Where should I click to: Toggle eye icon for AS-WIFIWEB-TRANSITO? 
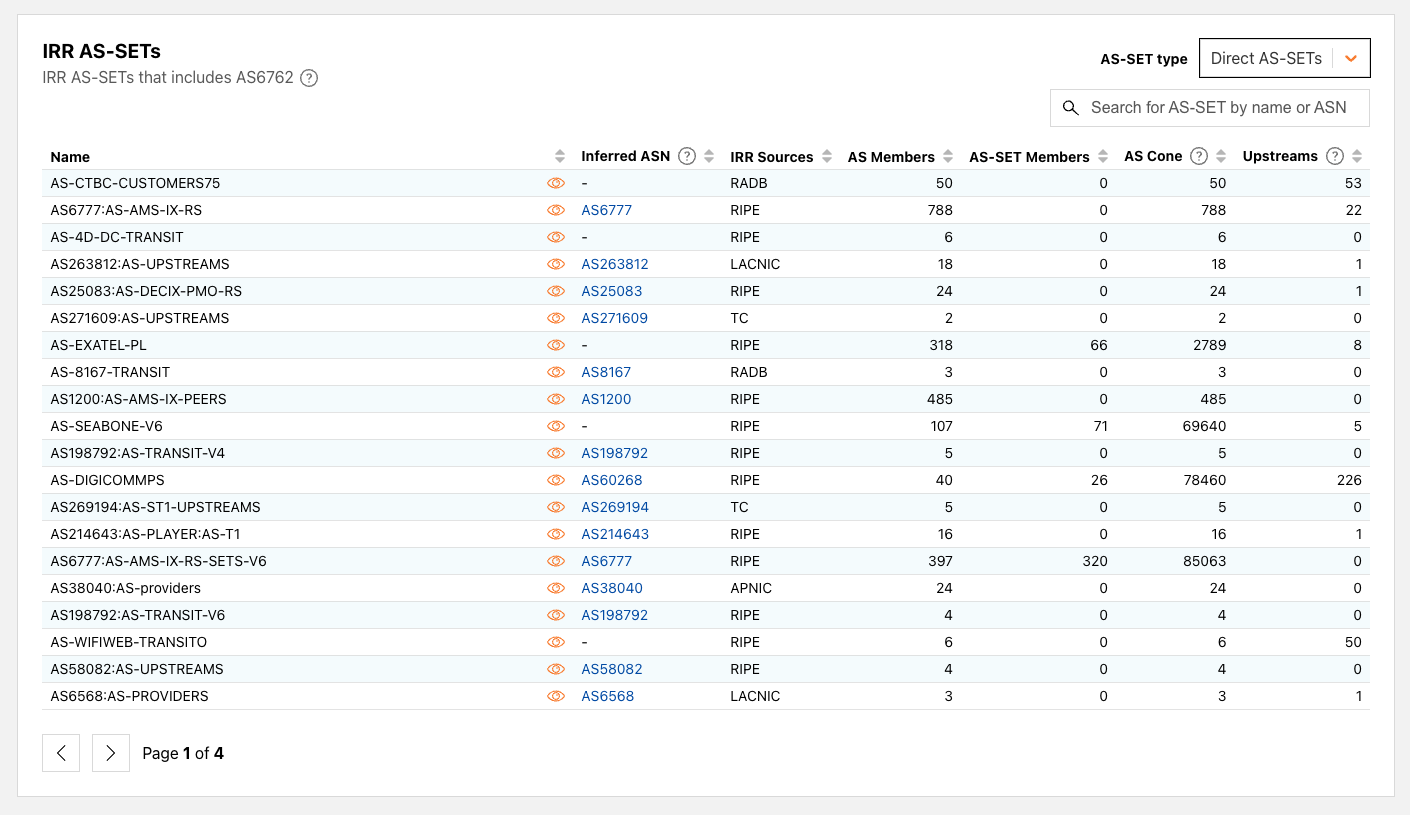pyautogui.click(x=556, y=643)
